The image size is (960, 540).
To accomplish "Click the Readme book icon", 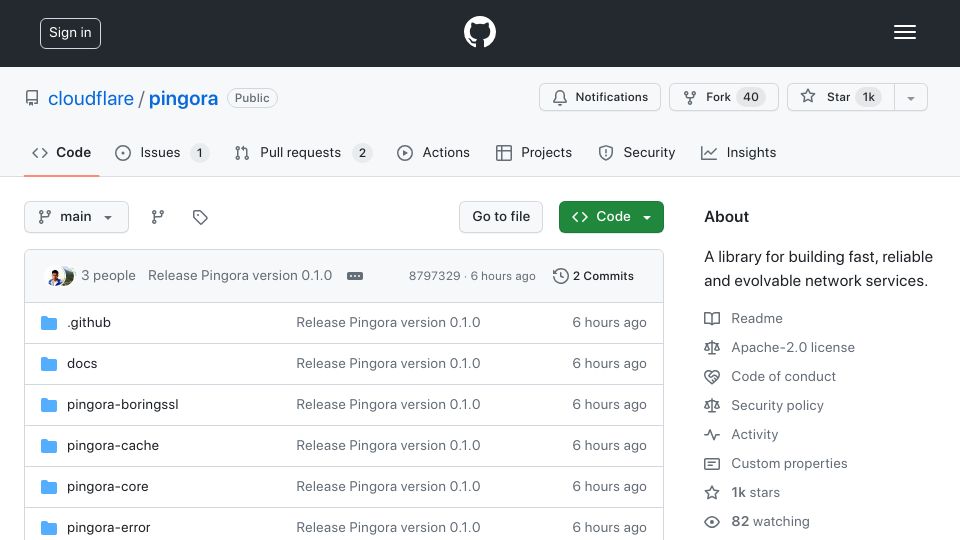I will click(x=712, y=318).
